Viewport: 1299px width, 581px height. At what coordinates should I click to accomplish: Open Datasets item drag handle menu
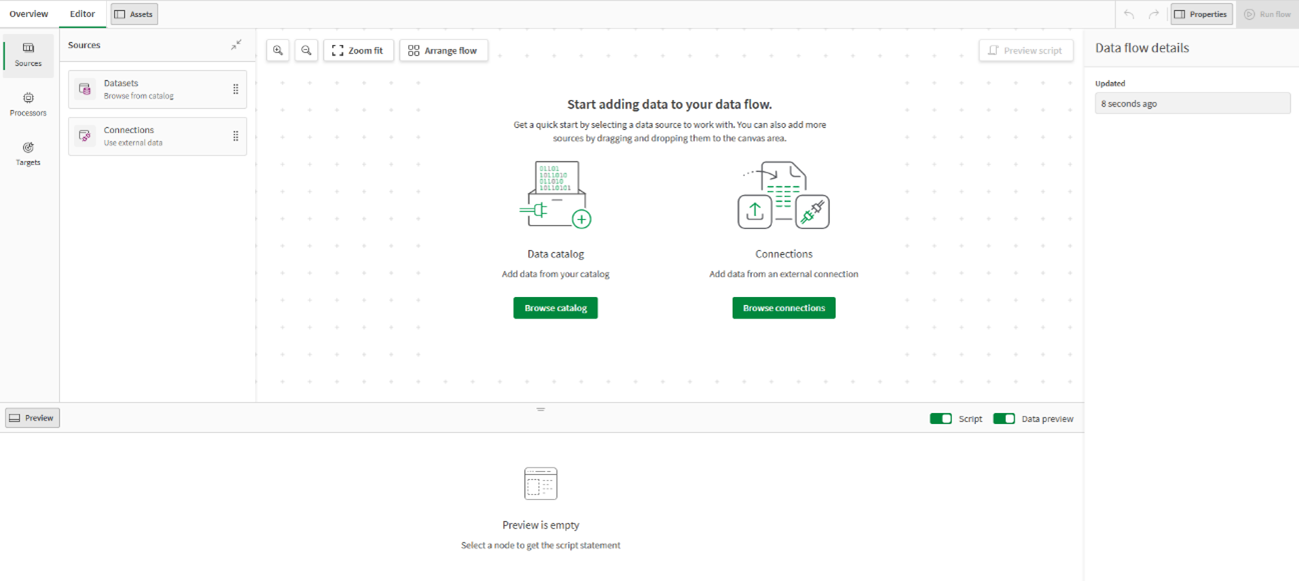point(236,89)
